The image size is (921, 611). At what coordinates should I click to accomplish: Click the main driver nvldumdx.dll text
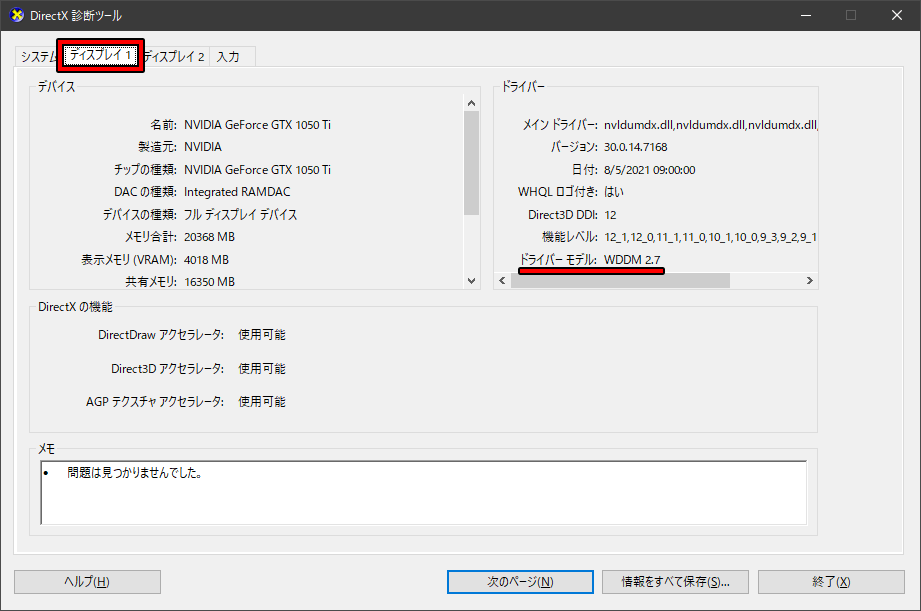(711, 125)
